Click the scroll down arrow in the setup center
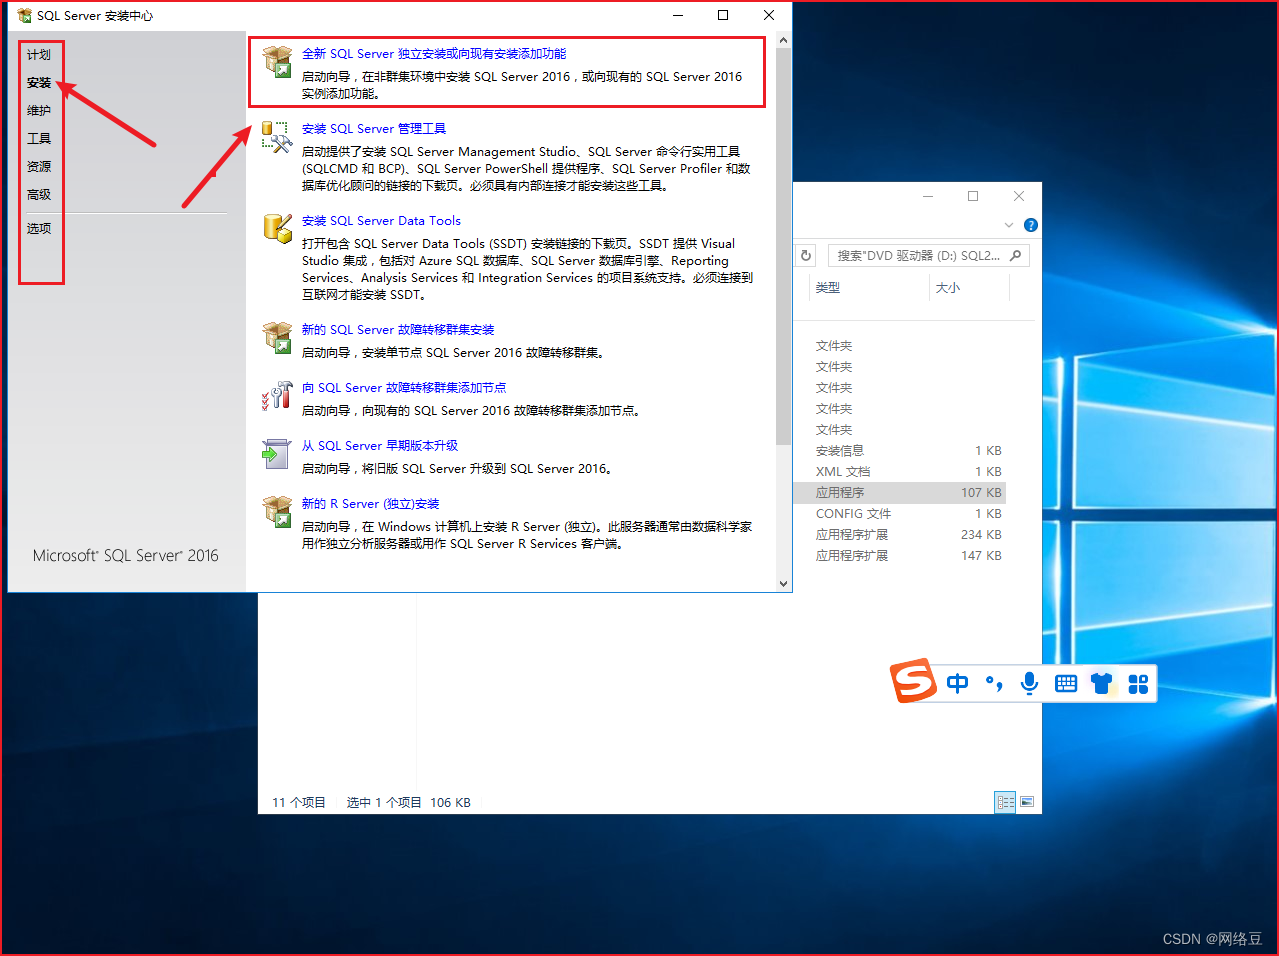 (783, 583)
